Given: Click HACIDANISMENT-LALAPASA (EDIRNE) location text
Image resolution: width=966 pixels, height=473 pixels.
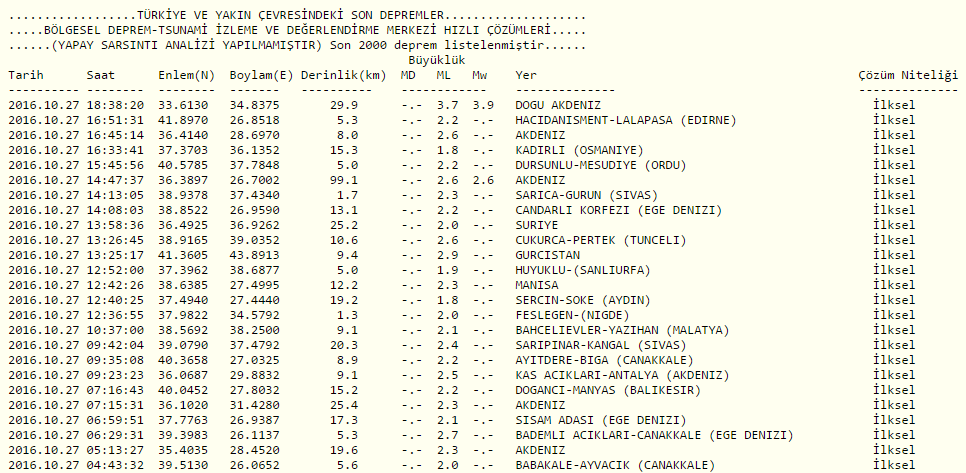Looking at the screenshot, I should click(x=626, y=120).
